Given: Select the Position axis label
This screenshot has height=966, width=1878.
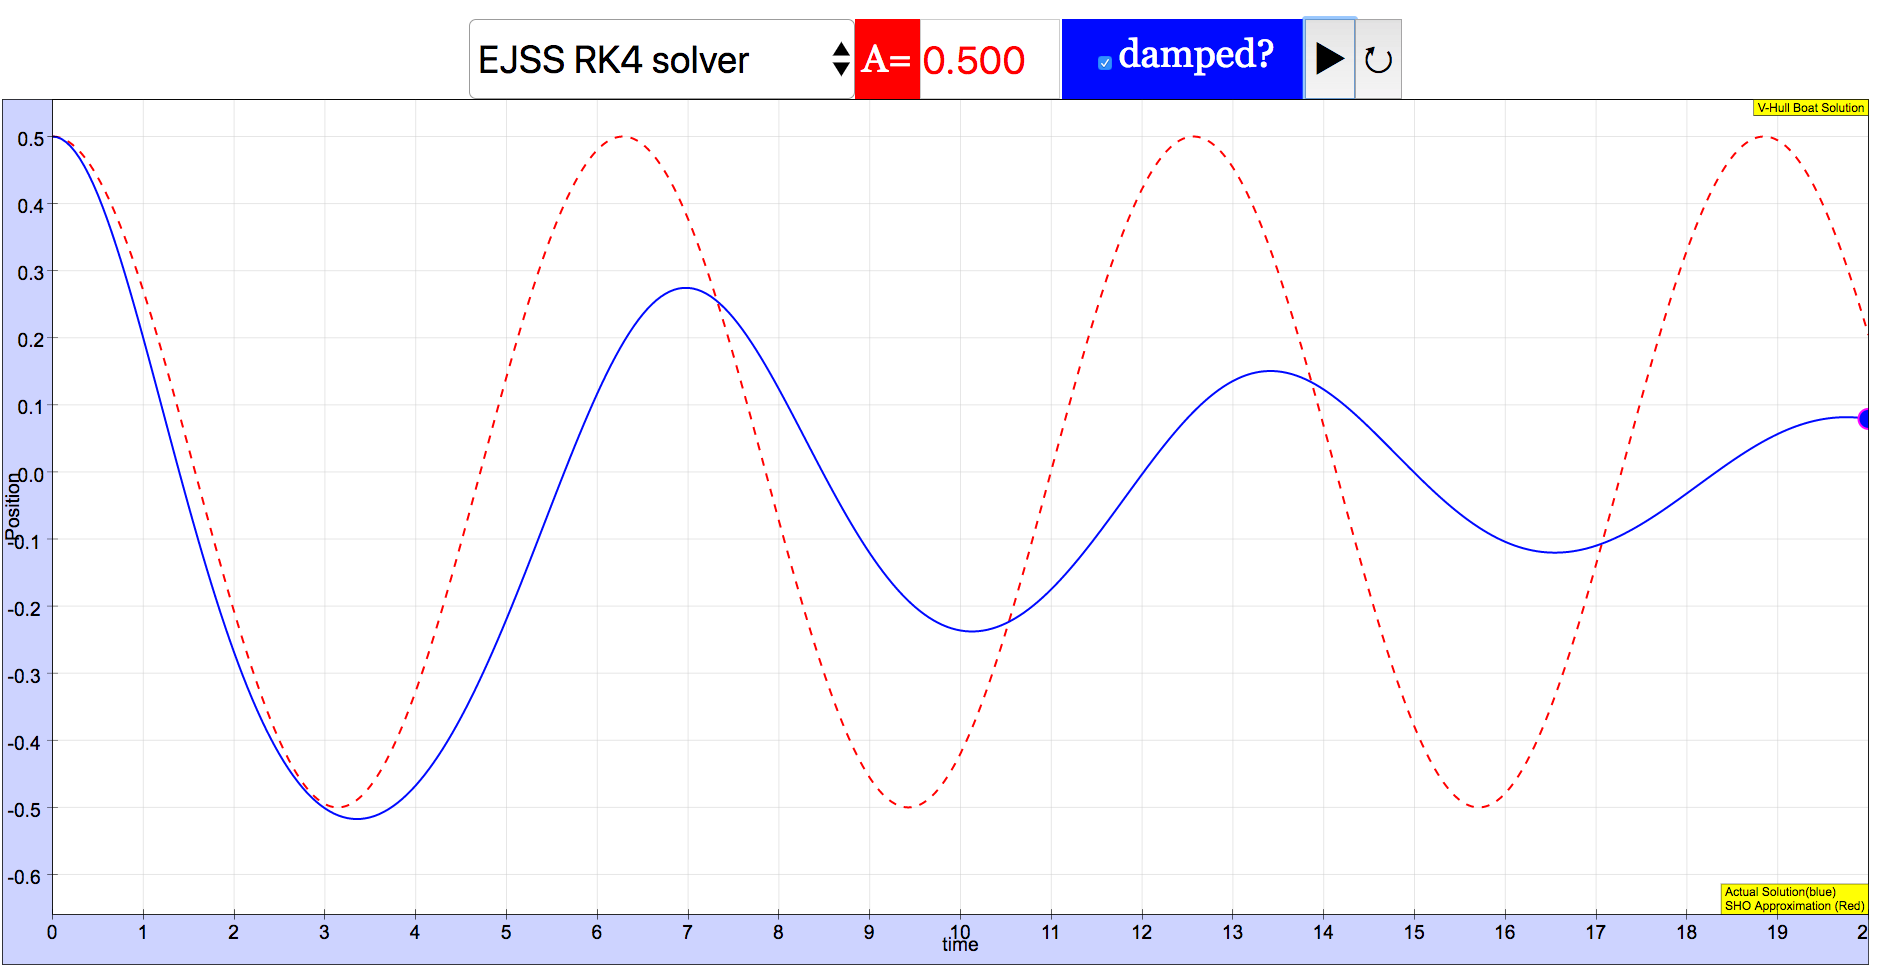Looking at the screenshot, I should click(x=12, y=507).
